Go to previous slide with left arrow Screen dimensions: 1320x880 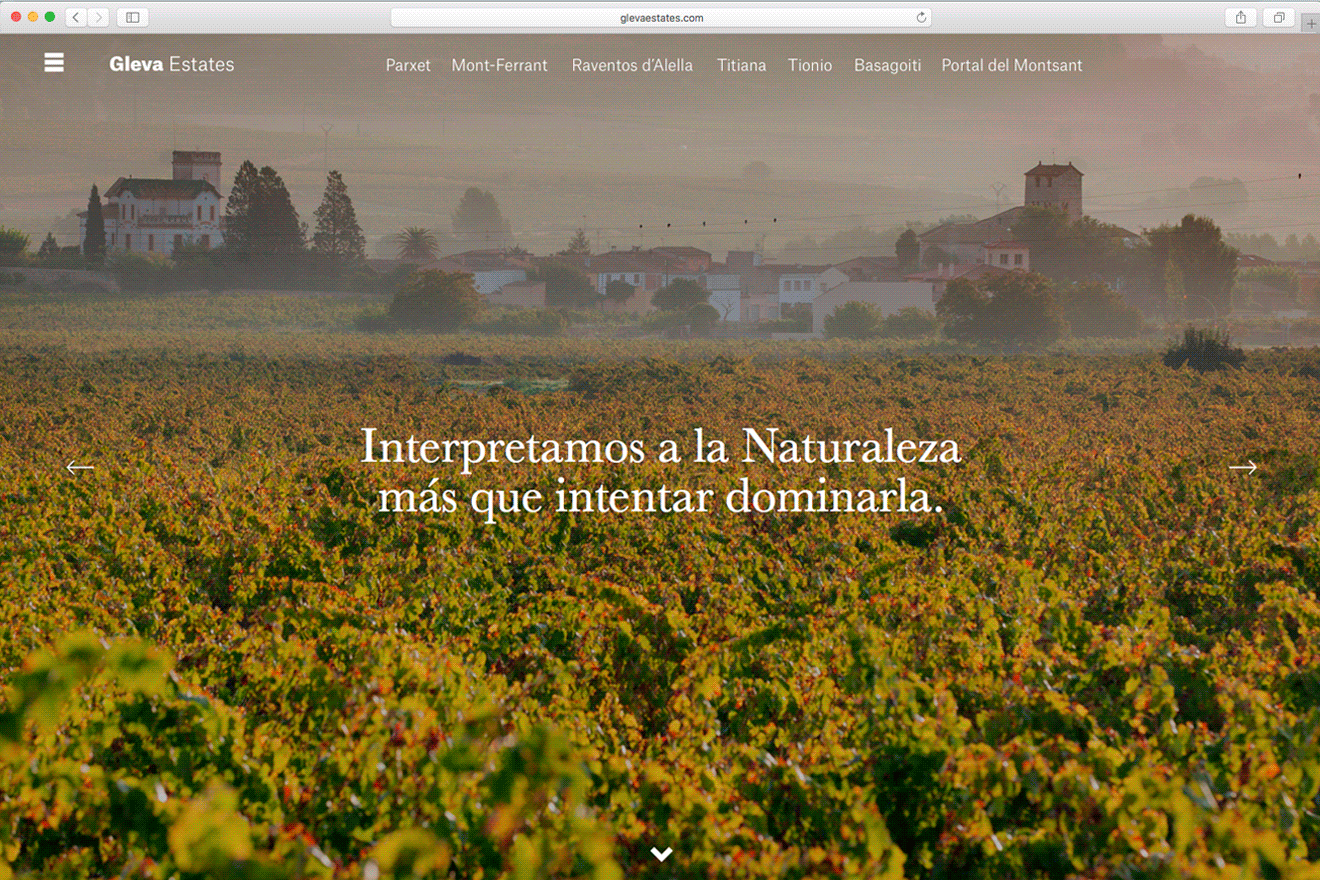coord(80,467)
